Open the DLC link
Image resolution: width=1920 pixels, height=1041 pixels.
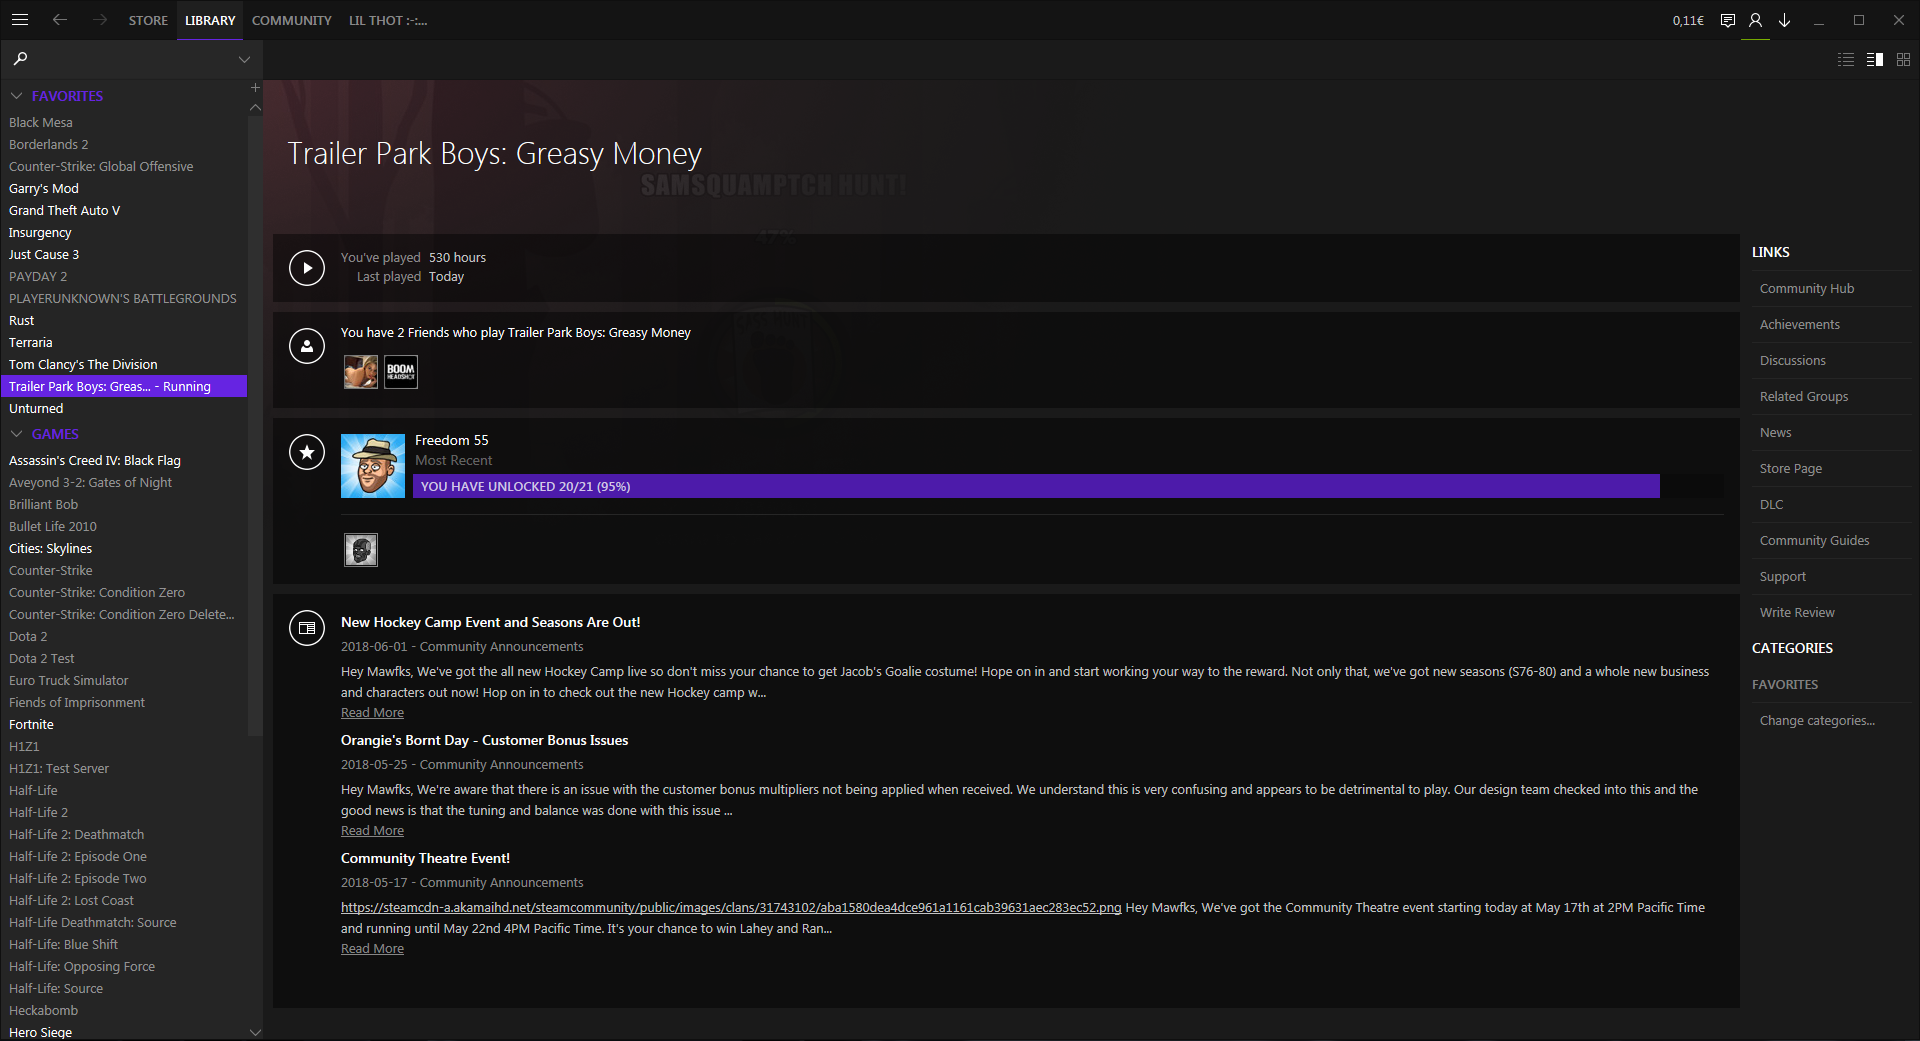[1772, 505]
